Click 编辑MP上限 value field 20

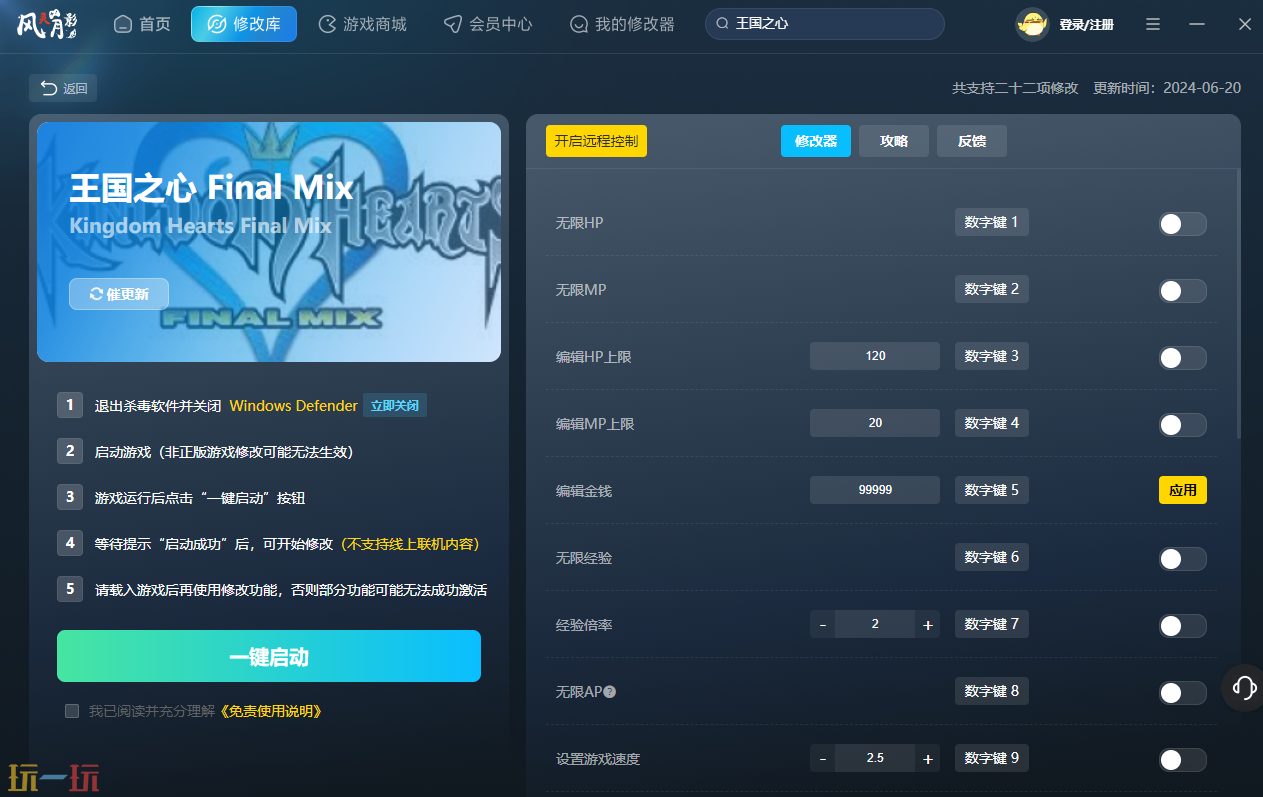click(875, 423)
